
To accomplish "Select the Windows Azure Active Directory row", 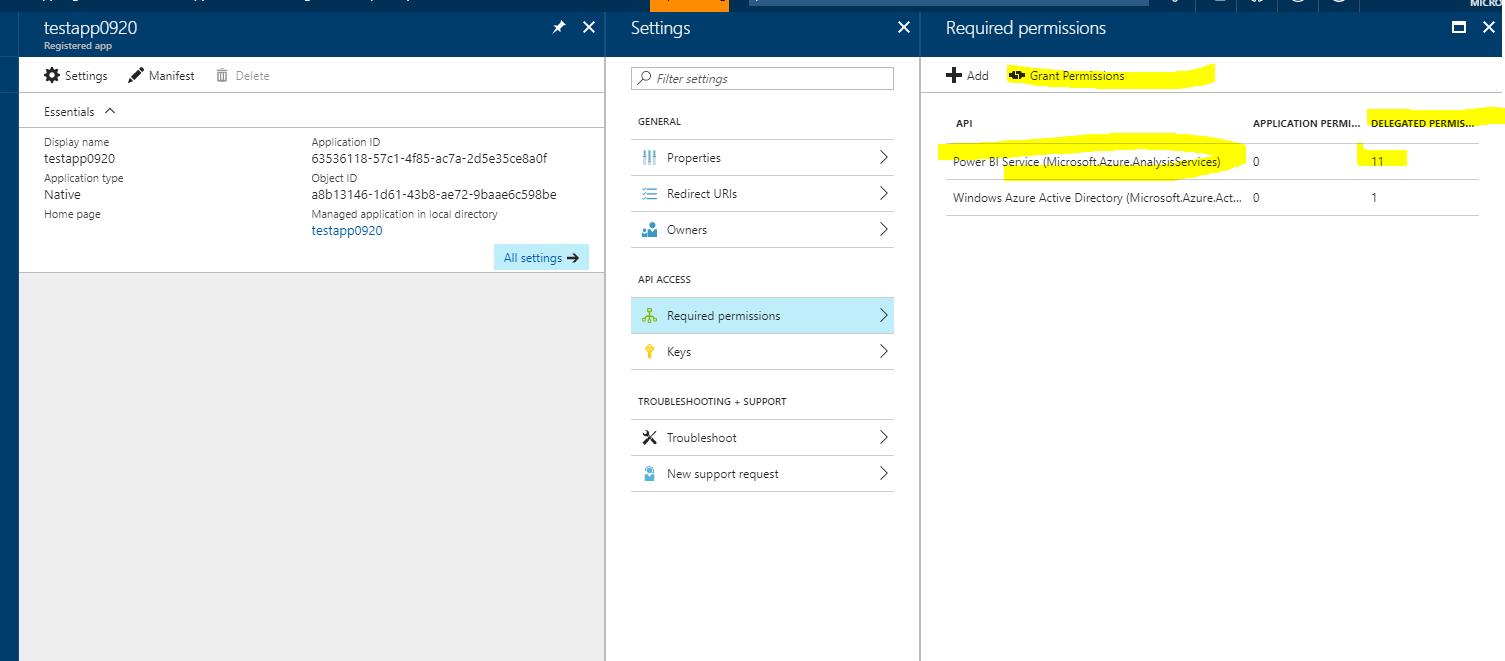I will (1212, 198).
